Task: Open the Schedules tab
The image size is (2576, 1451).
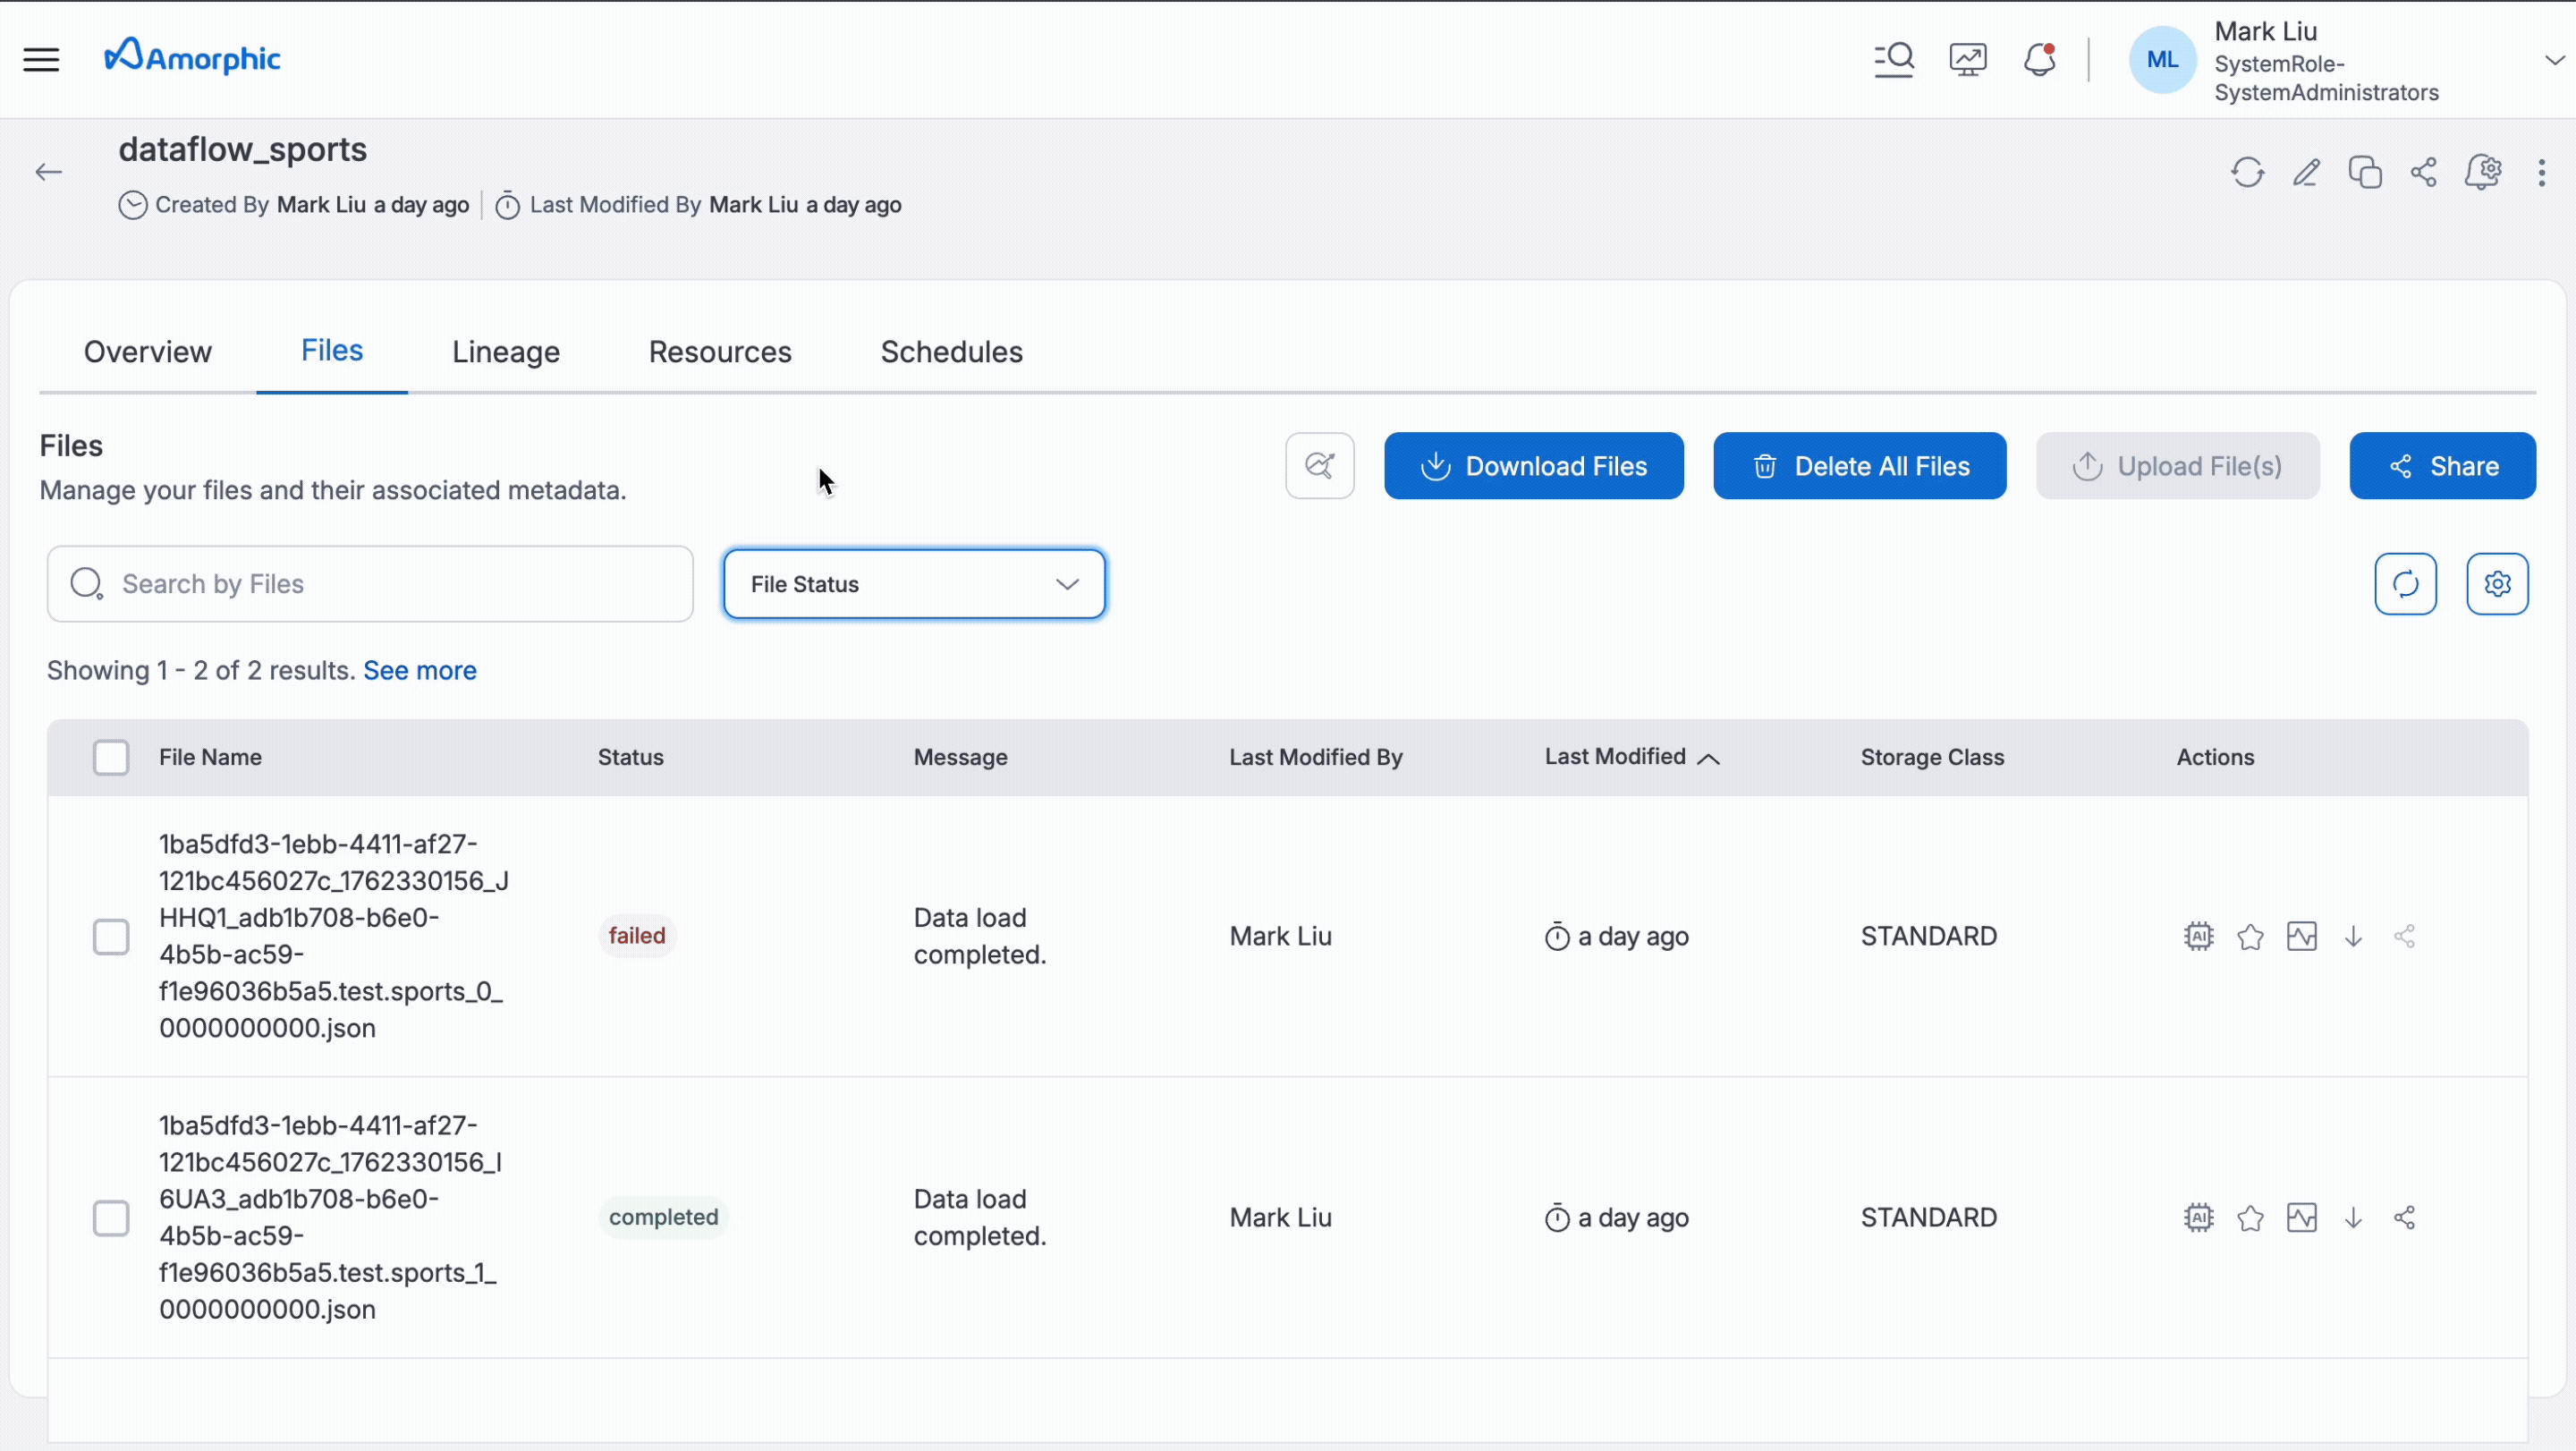Action: (951, 352)
